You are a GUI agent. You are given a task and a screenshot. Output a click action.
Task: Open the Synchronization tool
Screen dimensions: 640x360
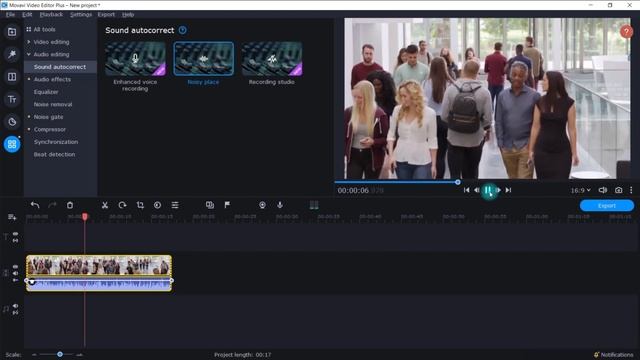pyautogui.click(x=56, y=142)
